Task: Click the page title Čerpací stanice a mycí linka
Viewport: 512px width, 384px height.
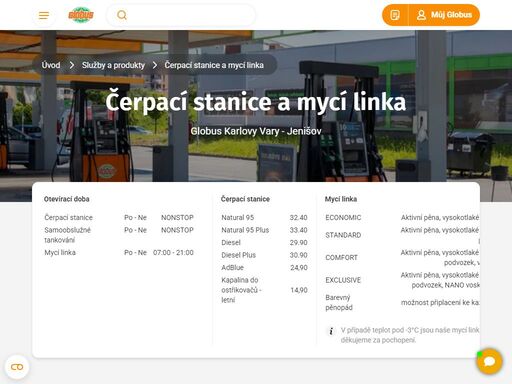Action: click(x=256, y=102)
